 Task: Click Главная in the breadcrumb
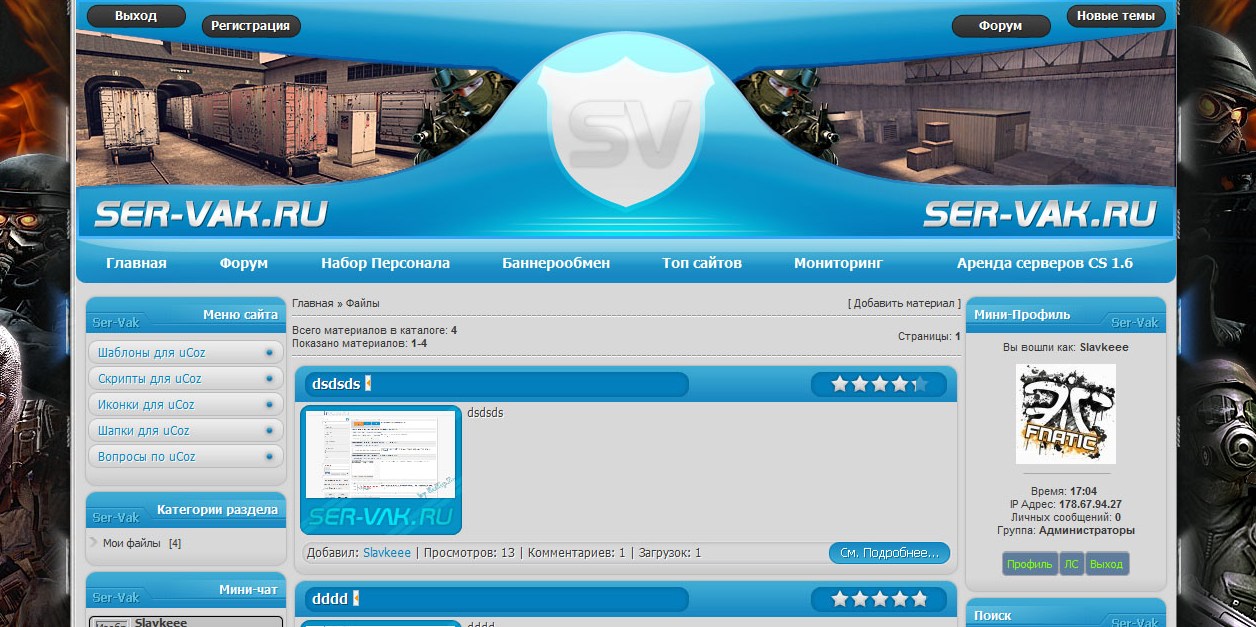(313, 303)
